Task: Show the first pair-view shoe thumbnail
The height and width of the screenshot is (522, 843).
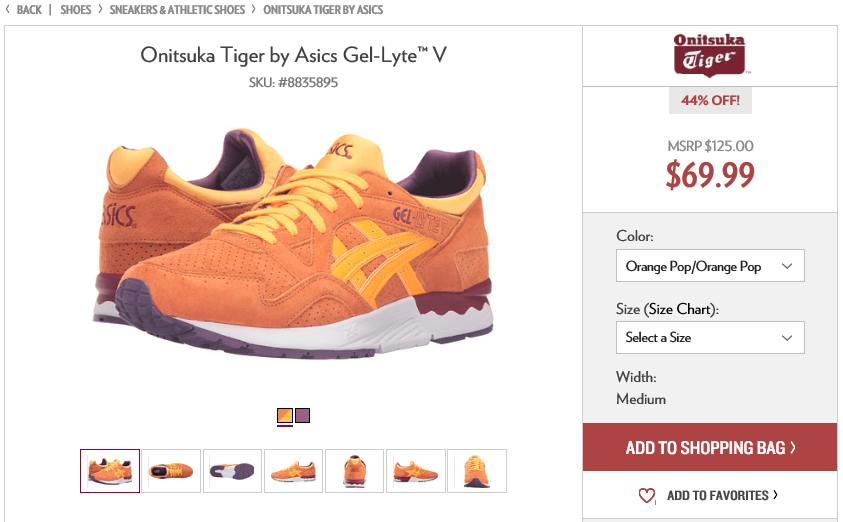Action: pos(110,471)
